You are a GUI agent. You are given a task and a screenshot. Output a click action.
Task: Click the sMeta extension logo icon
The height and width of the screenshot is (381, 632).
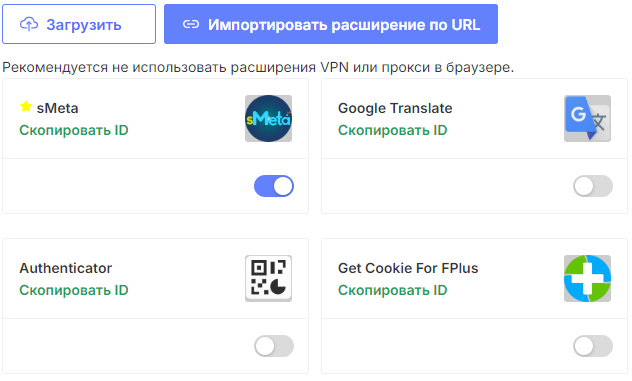coord(268,119)
